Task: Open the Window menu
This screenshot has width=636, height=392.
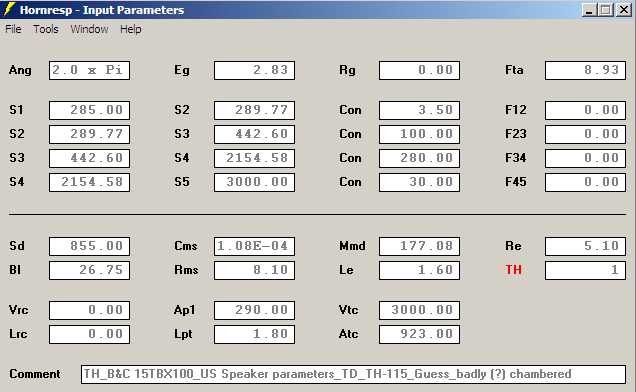Action: tap(89, 29)
